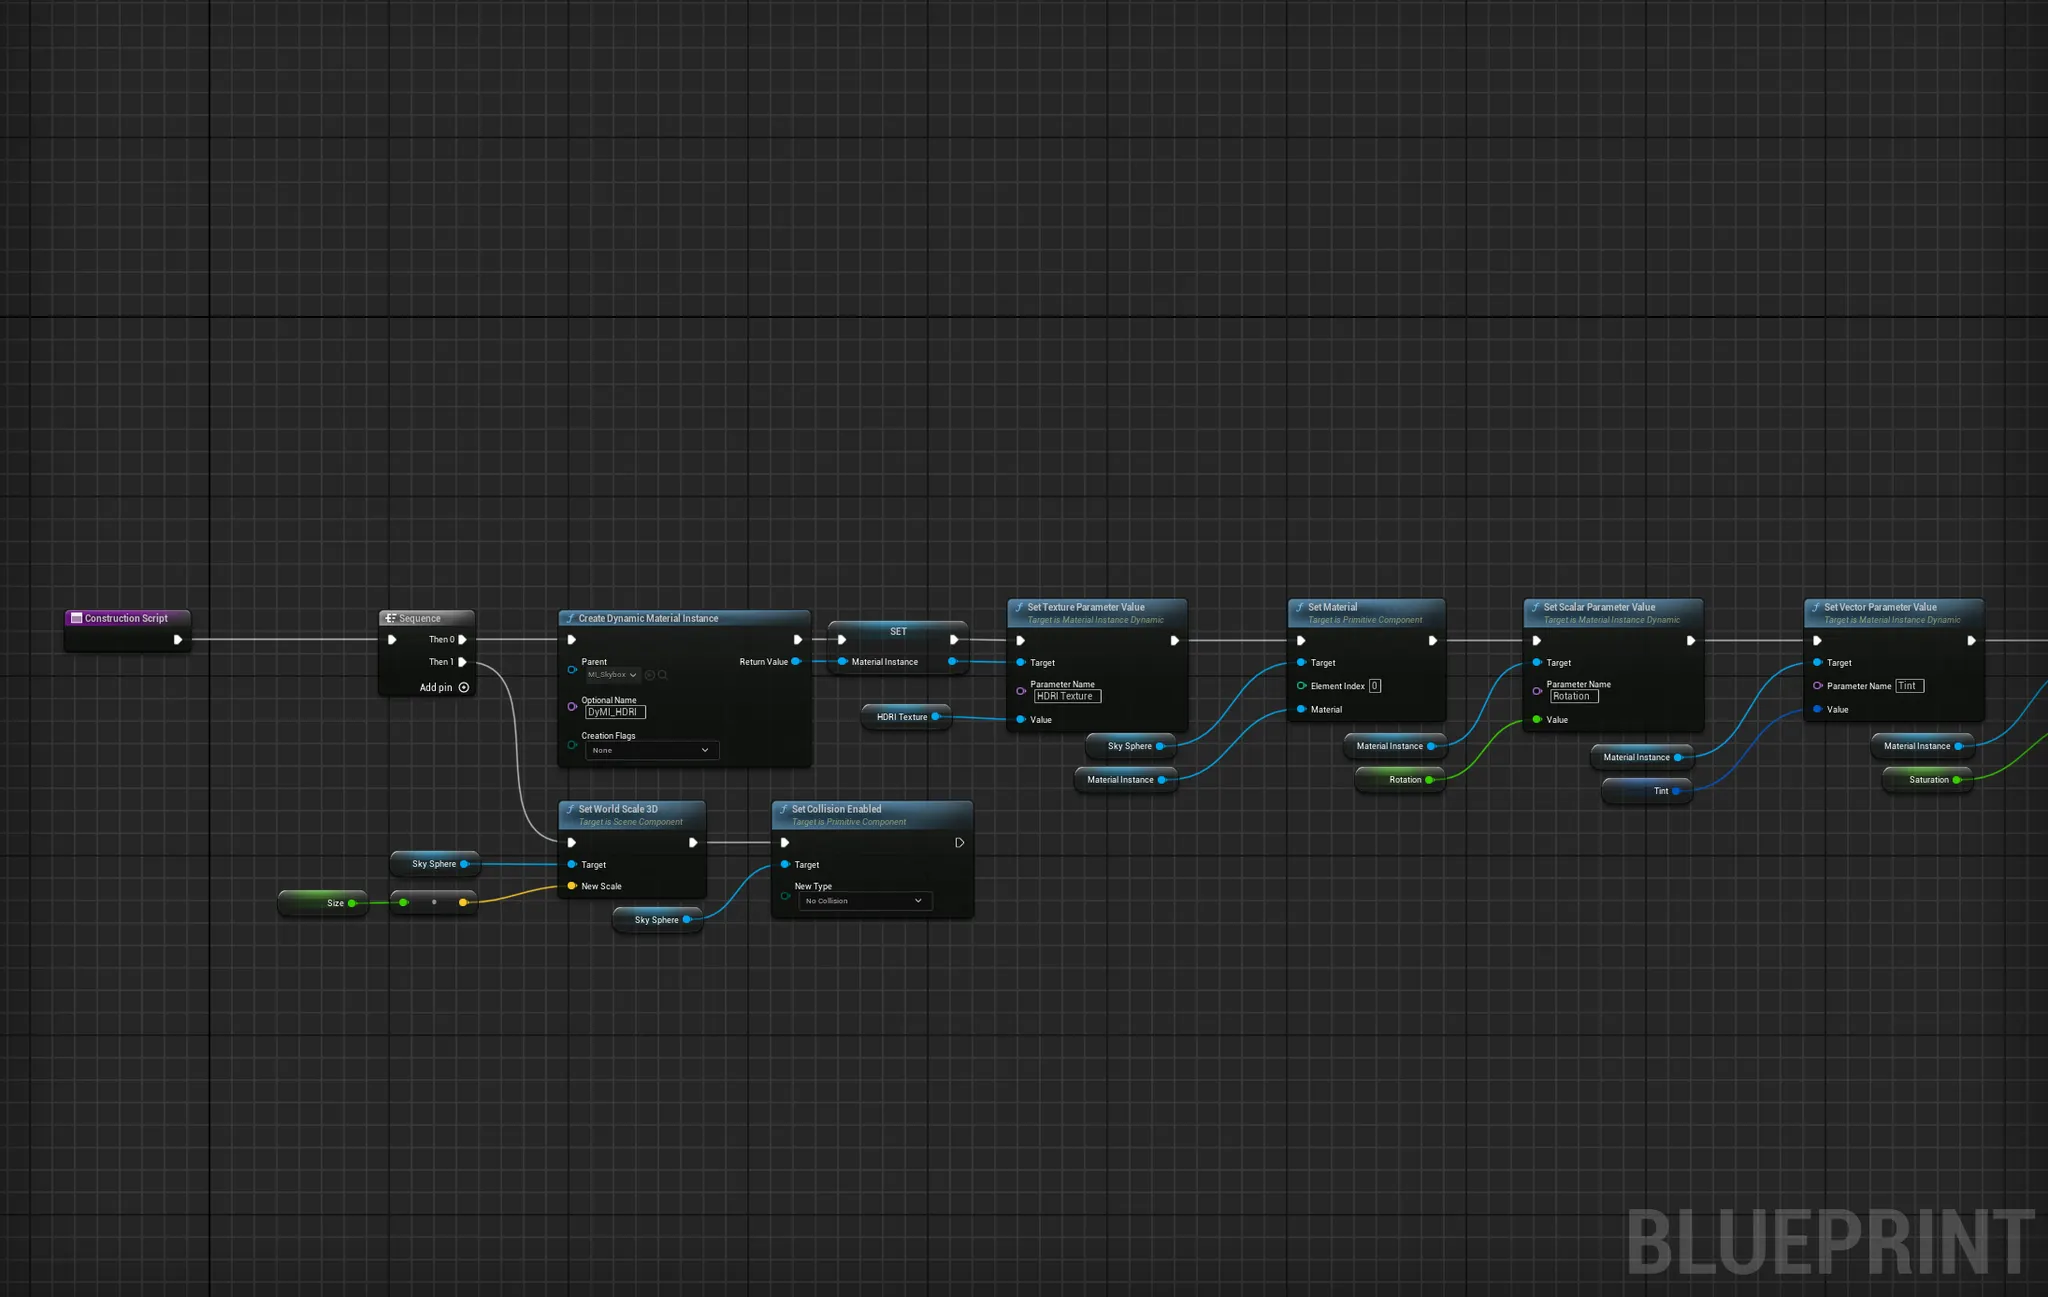Image resolution: width=2048 pixels, height=1297 pixels.
Task: Click the HDRI Texture parameter name field
Action: (x=1066, y=696)
